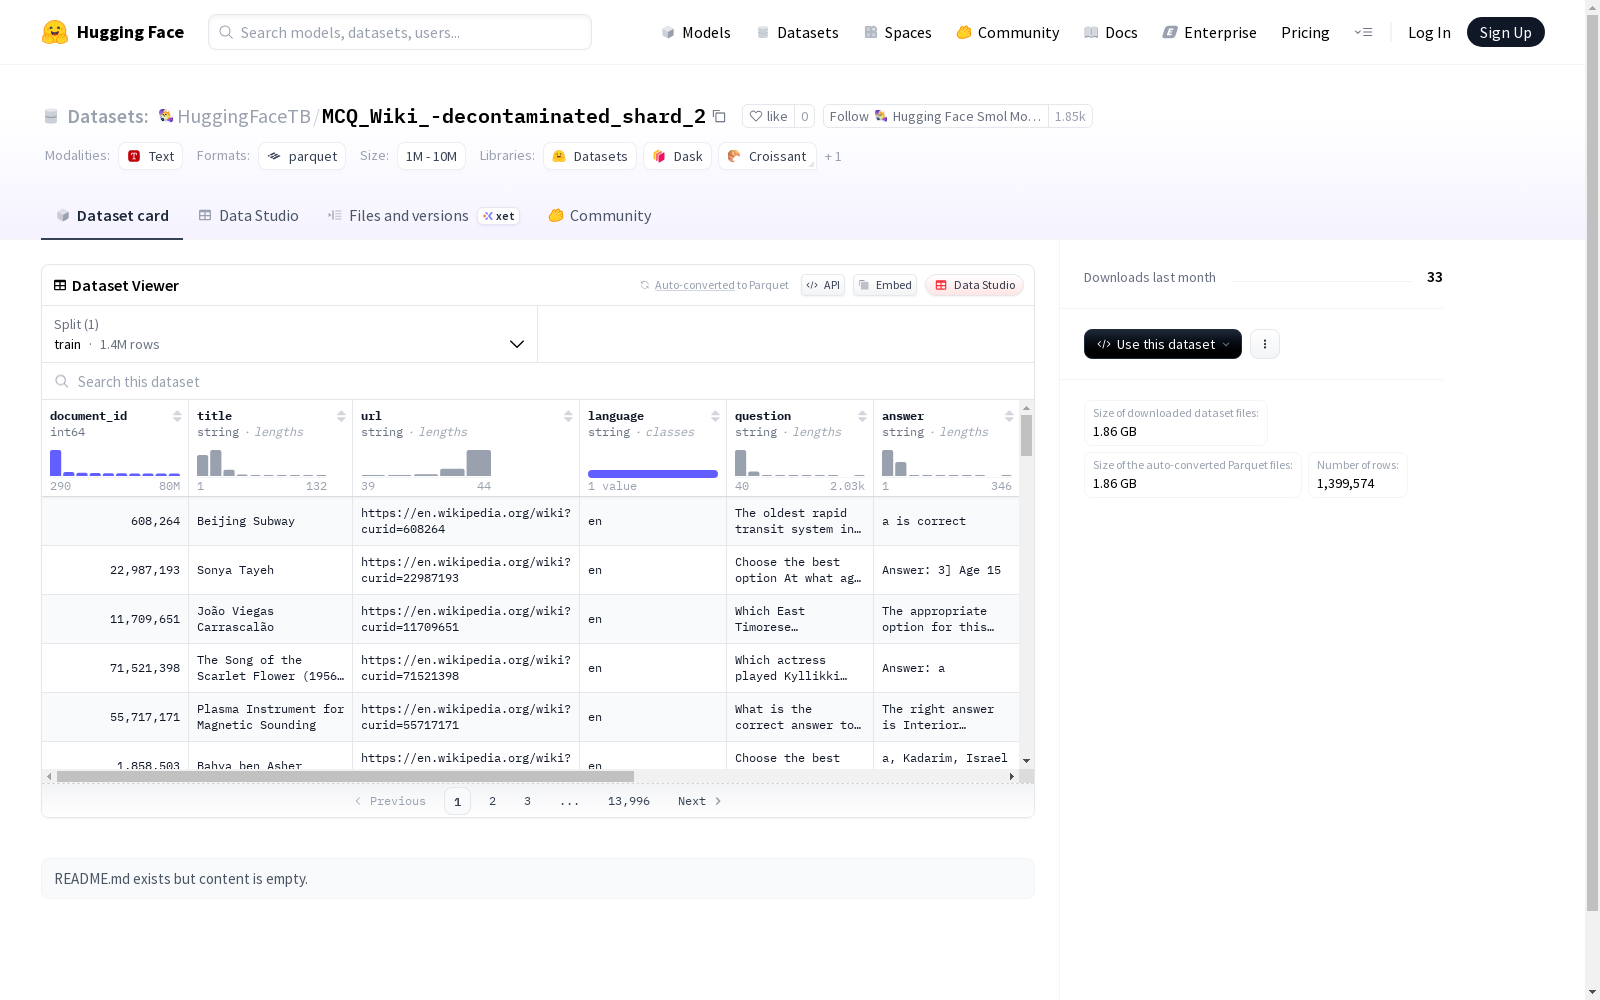Open Spaces in the top navigation
Screen dimensions: 1600x1000
coord(898,32)
